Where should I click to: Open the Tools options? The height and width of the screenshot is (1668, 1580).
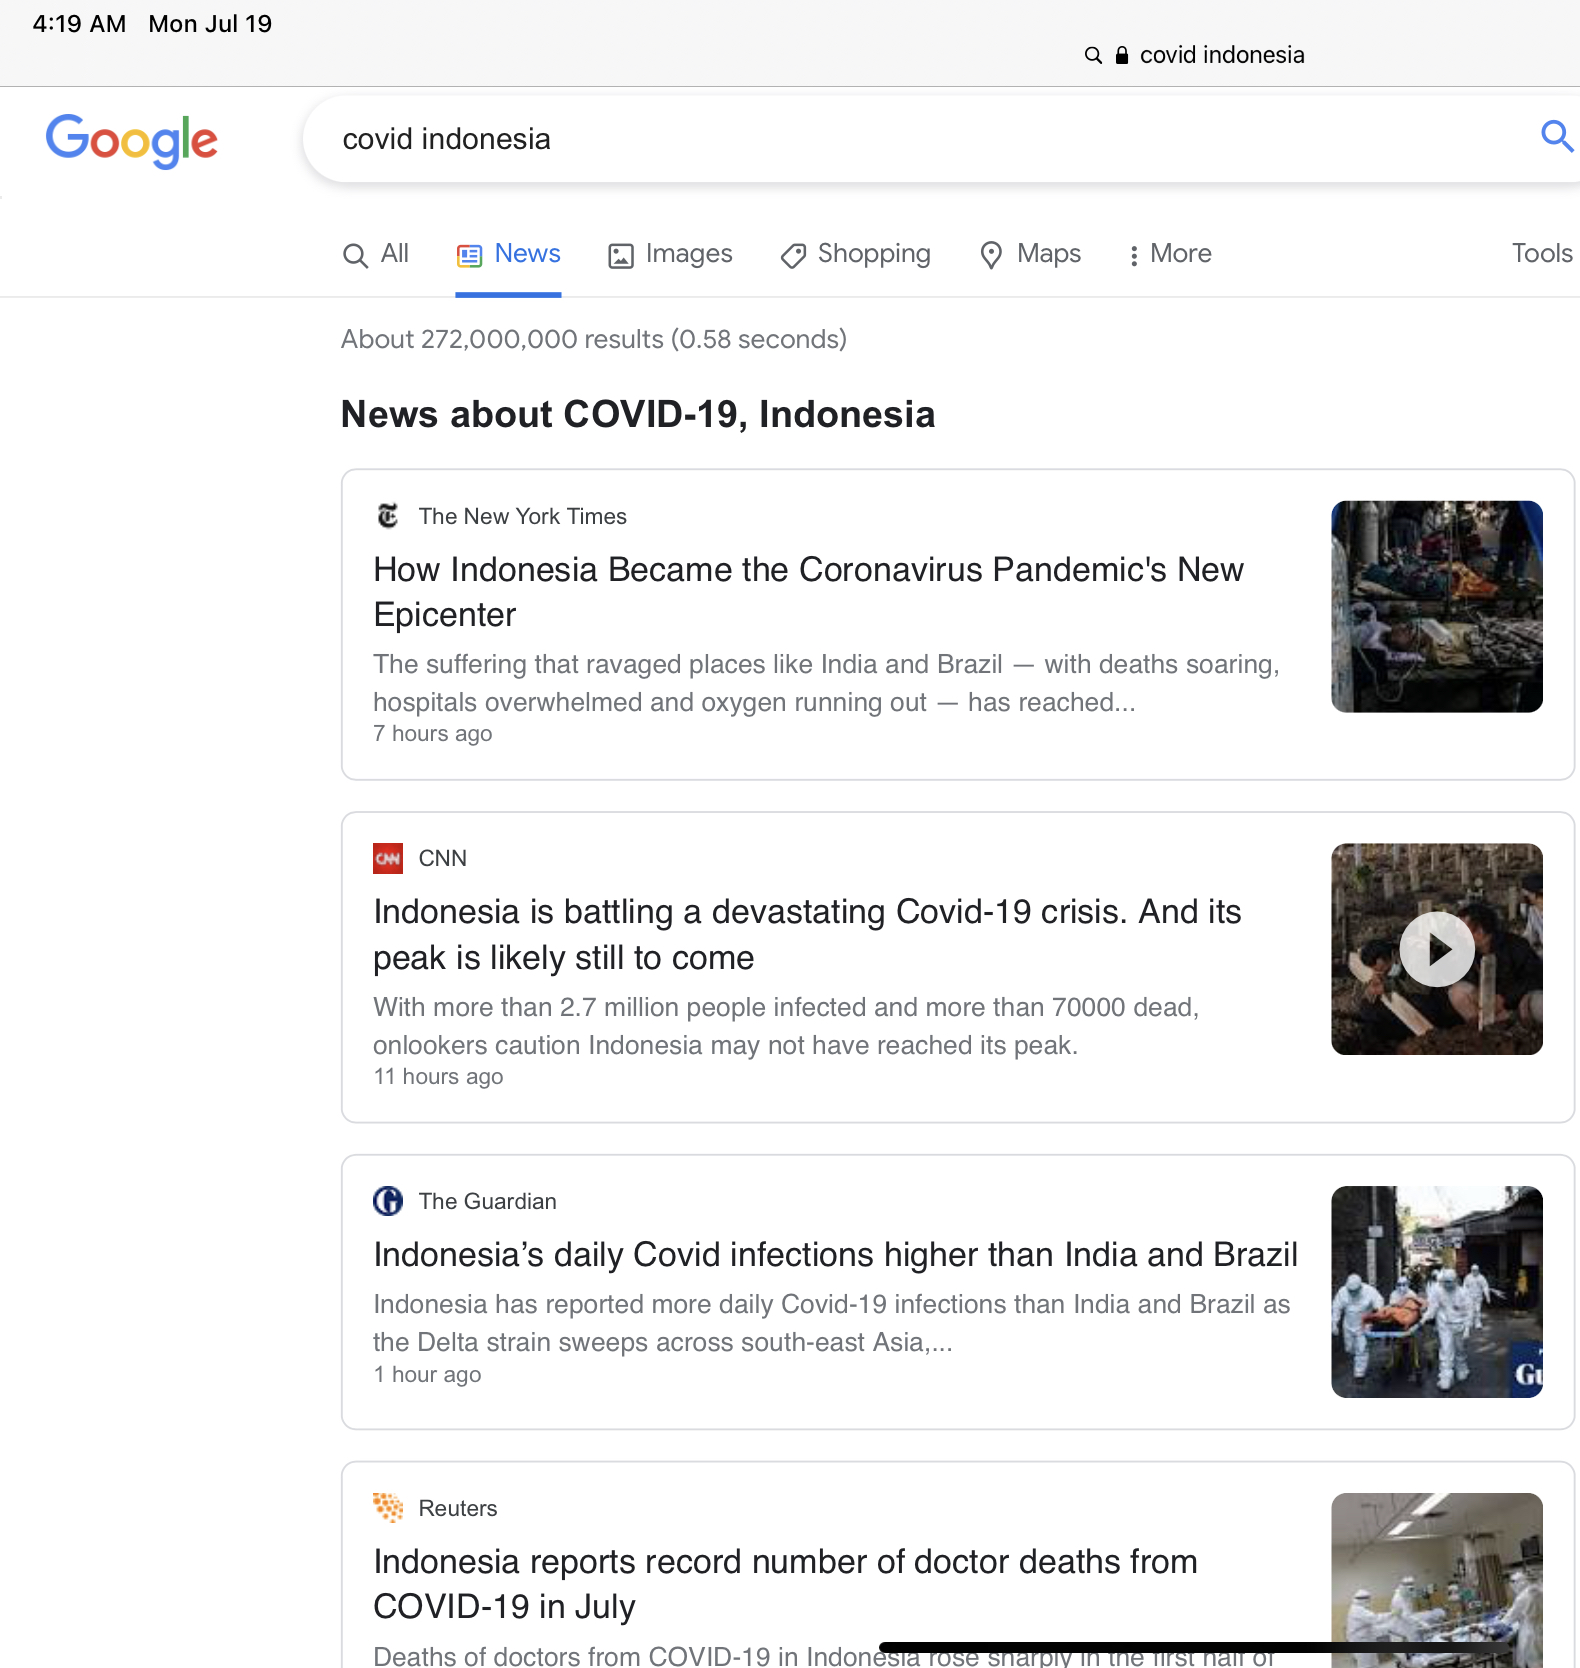[x=1542, y=254]
